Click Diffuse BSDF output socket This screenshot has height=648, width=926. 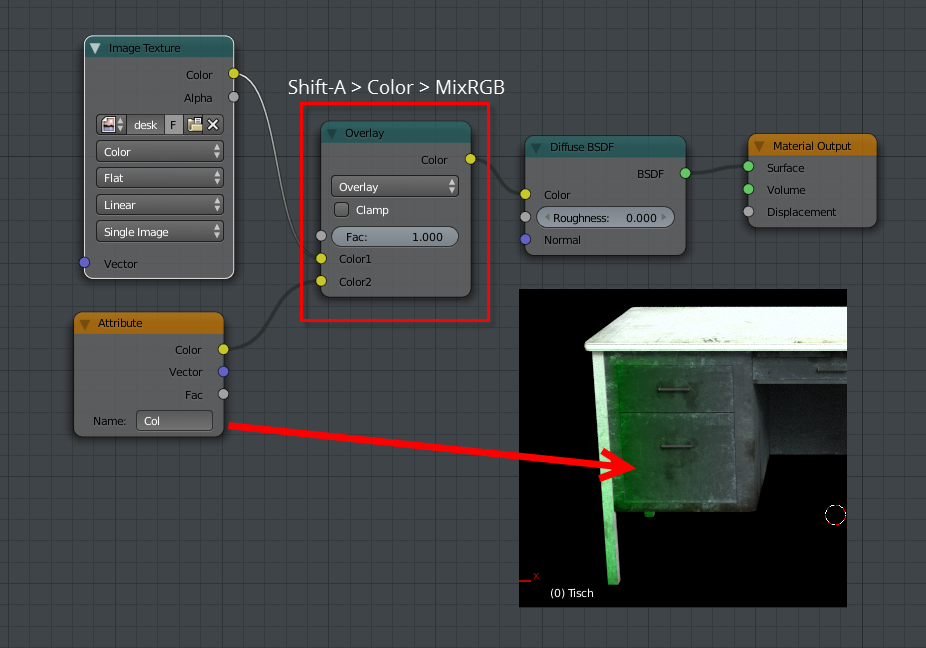[685, 173]
